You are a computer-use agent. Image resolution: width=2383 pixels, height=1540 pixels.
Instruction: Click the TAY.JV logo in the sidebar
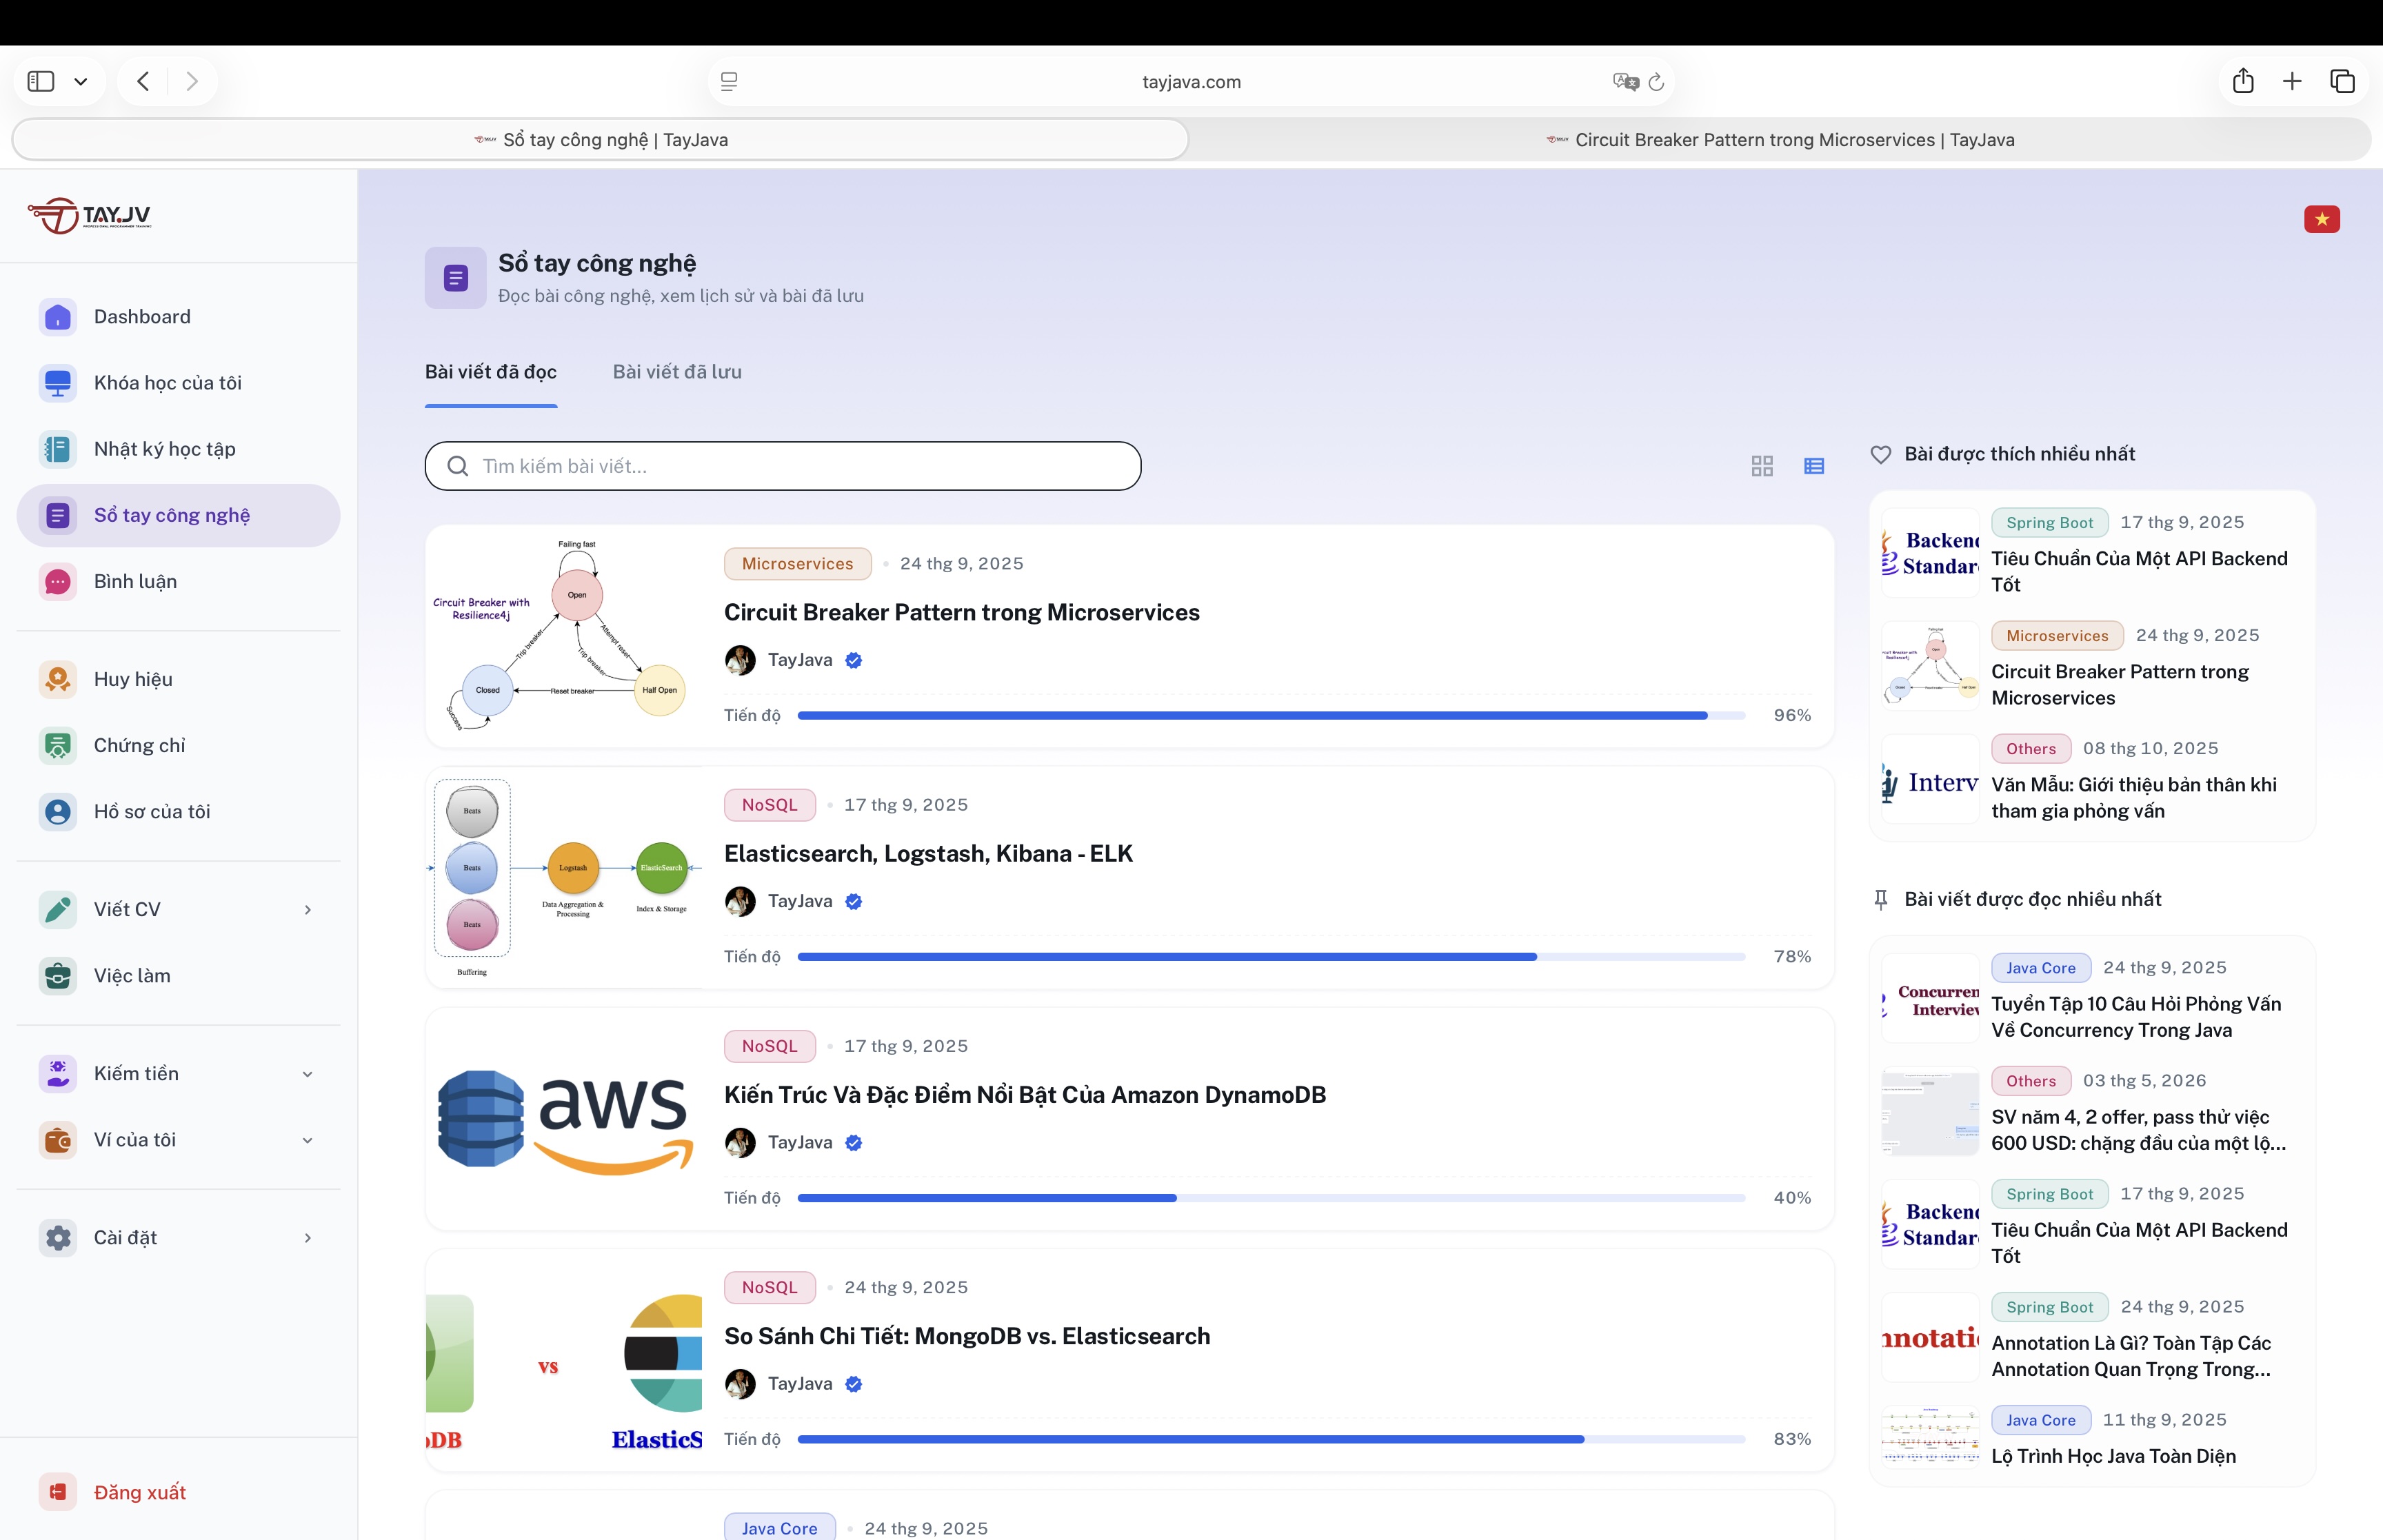[90, 215]
